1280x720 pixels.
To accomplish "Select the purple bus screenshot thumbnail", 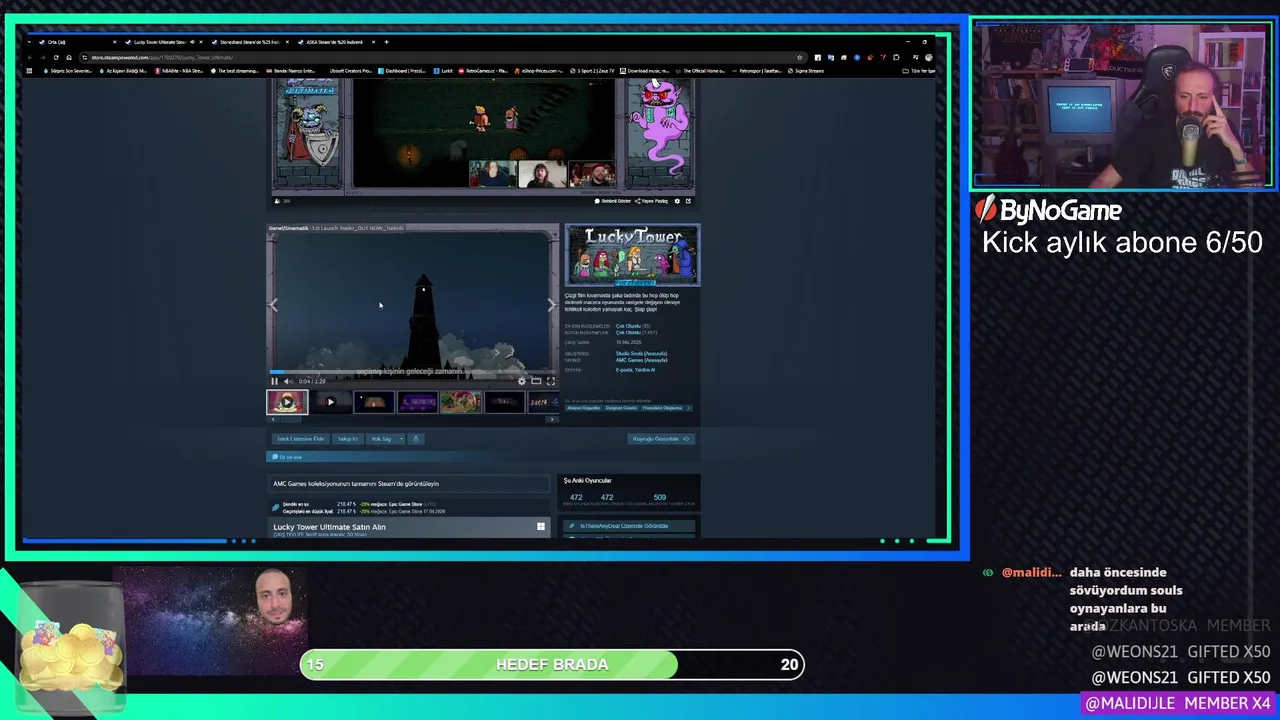I will point(418,402).
